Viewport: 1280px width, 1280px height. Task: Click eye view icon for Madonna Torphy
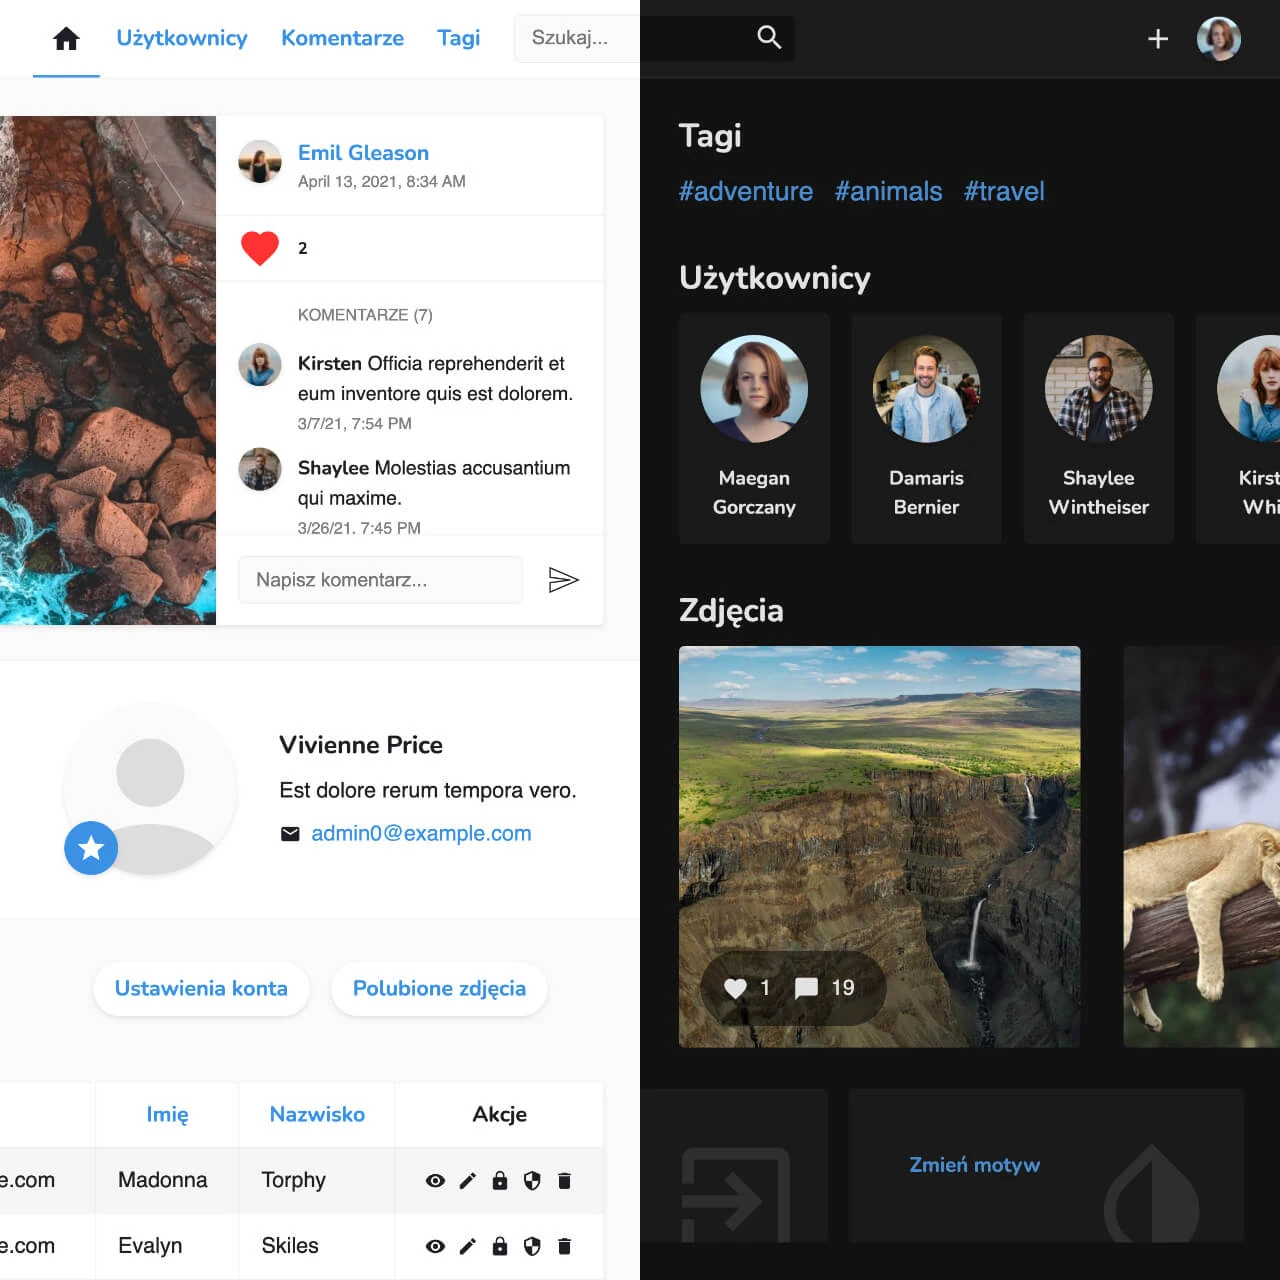click(x=435, y=1181)
